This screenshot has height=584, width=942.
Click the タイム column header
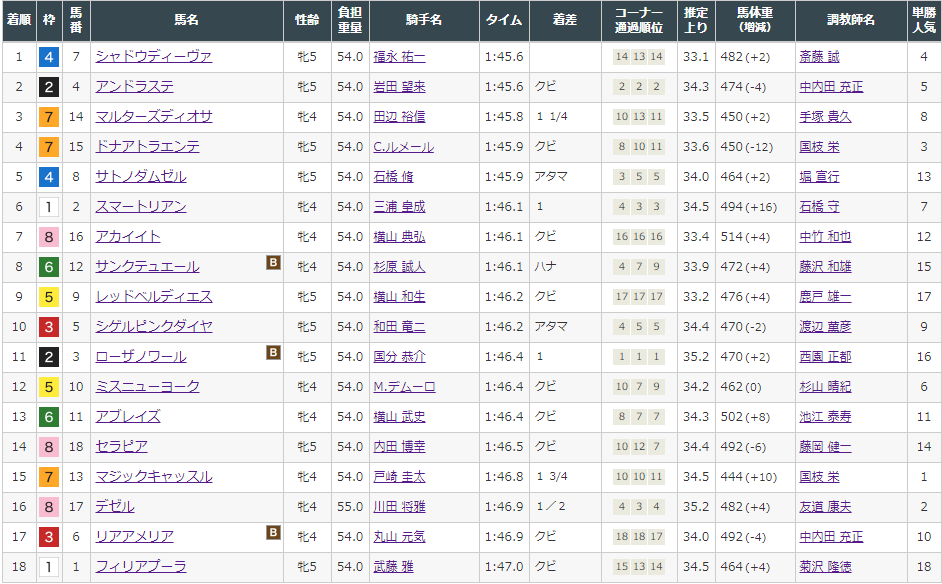(505, 20)
